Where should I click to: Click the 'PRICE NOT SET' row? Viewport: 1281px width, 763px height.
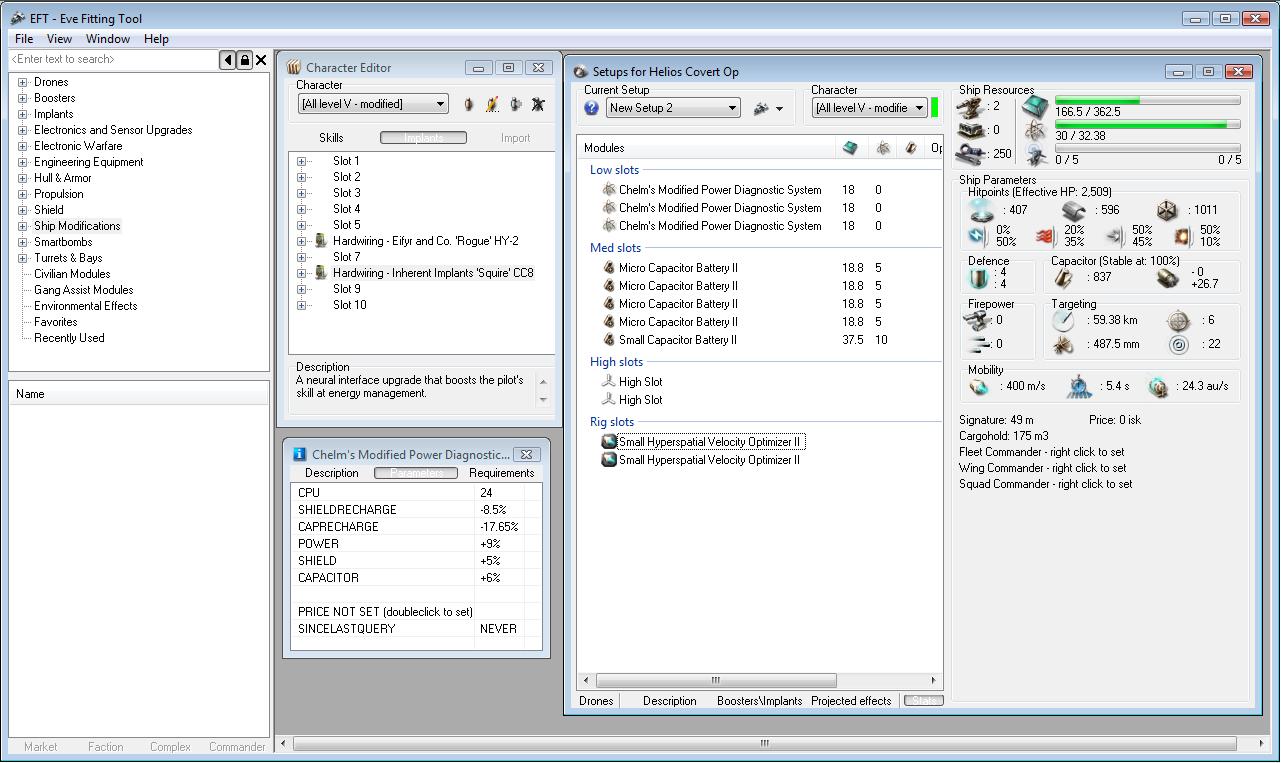coord(418,612)
